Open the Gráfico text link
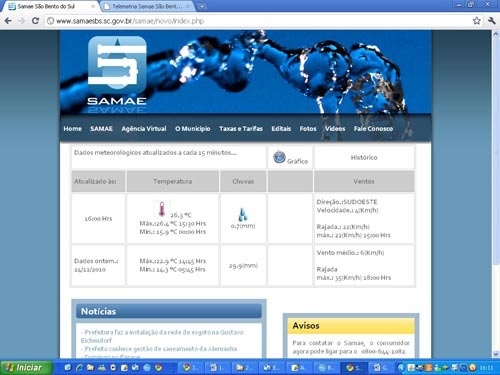The height and width of the screenshot is (375, 500). click(297, 161)
